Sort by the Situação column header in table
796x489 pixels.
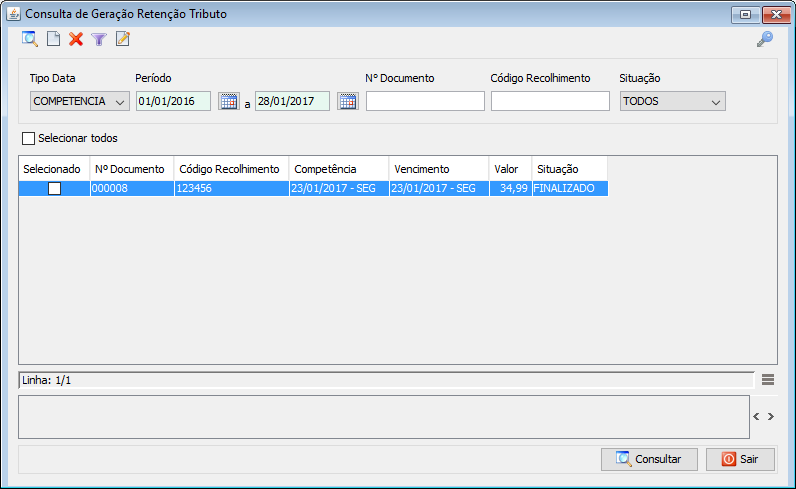coord(570,169)
